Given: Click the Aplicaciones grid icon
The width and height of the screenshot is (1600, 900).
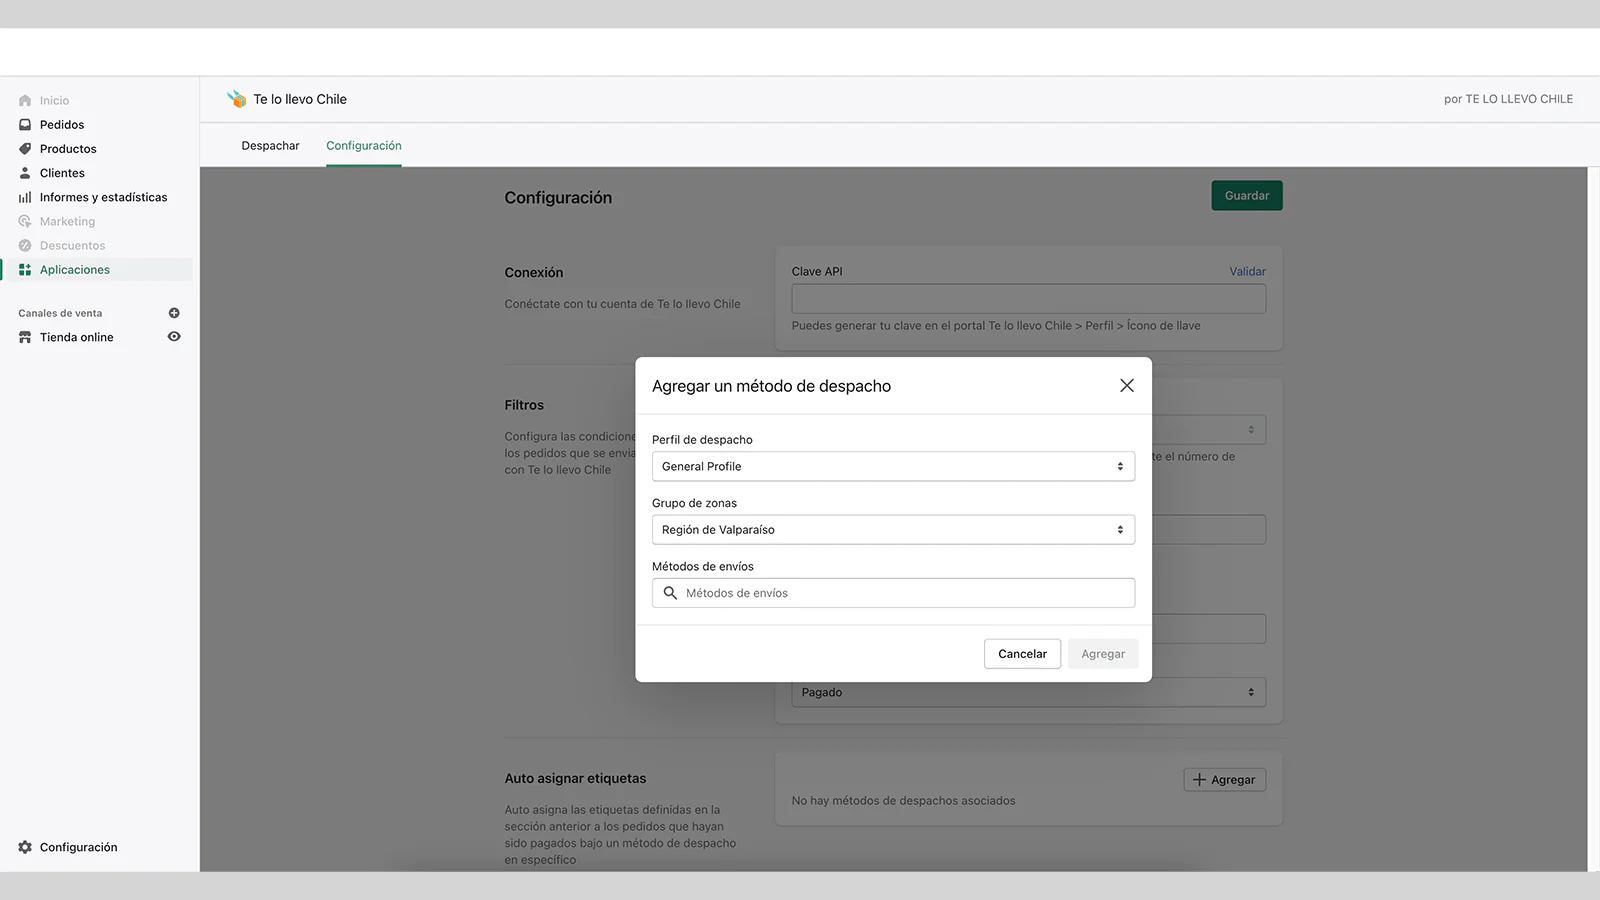Looking at the screenshot, I should pyautogui.click(x=25, y=270).
